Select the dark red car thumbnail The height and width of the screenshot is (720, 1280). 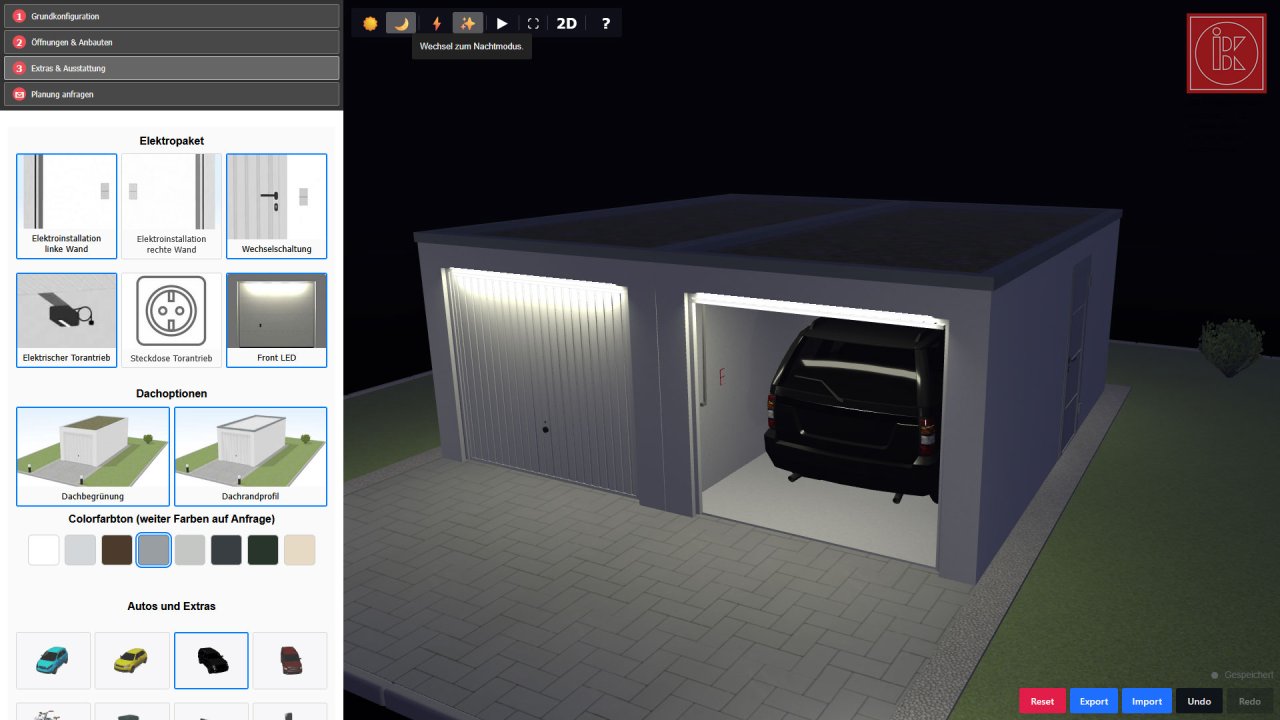(290, 660)
